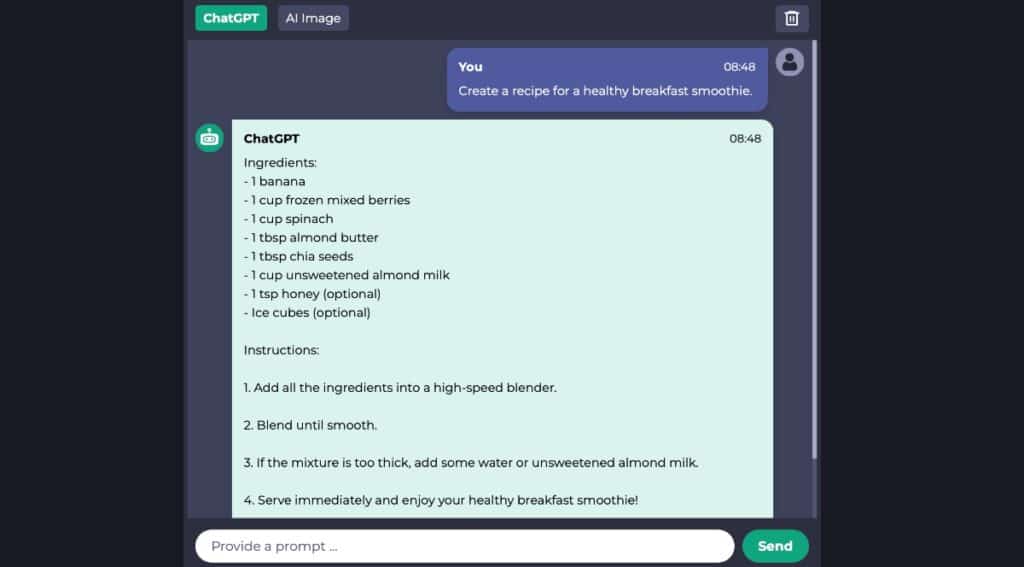Send the prompt with the Send button
1024x567 pixels.
pos(775,546)
